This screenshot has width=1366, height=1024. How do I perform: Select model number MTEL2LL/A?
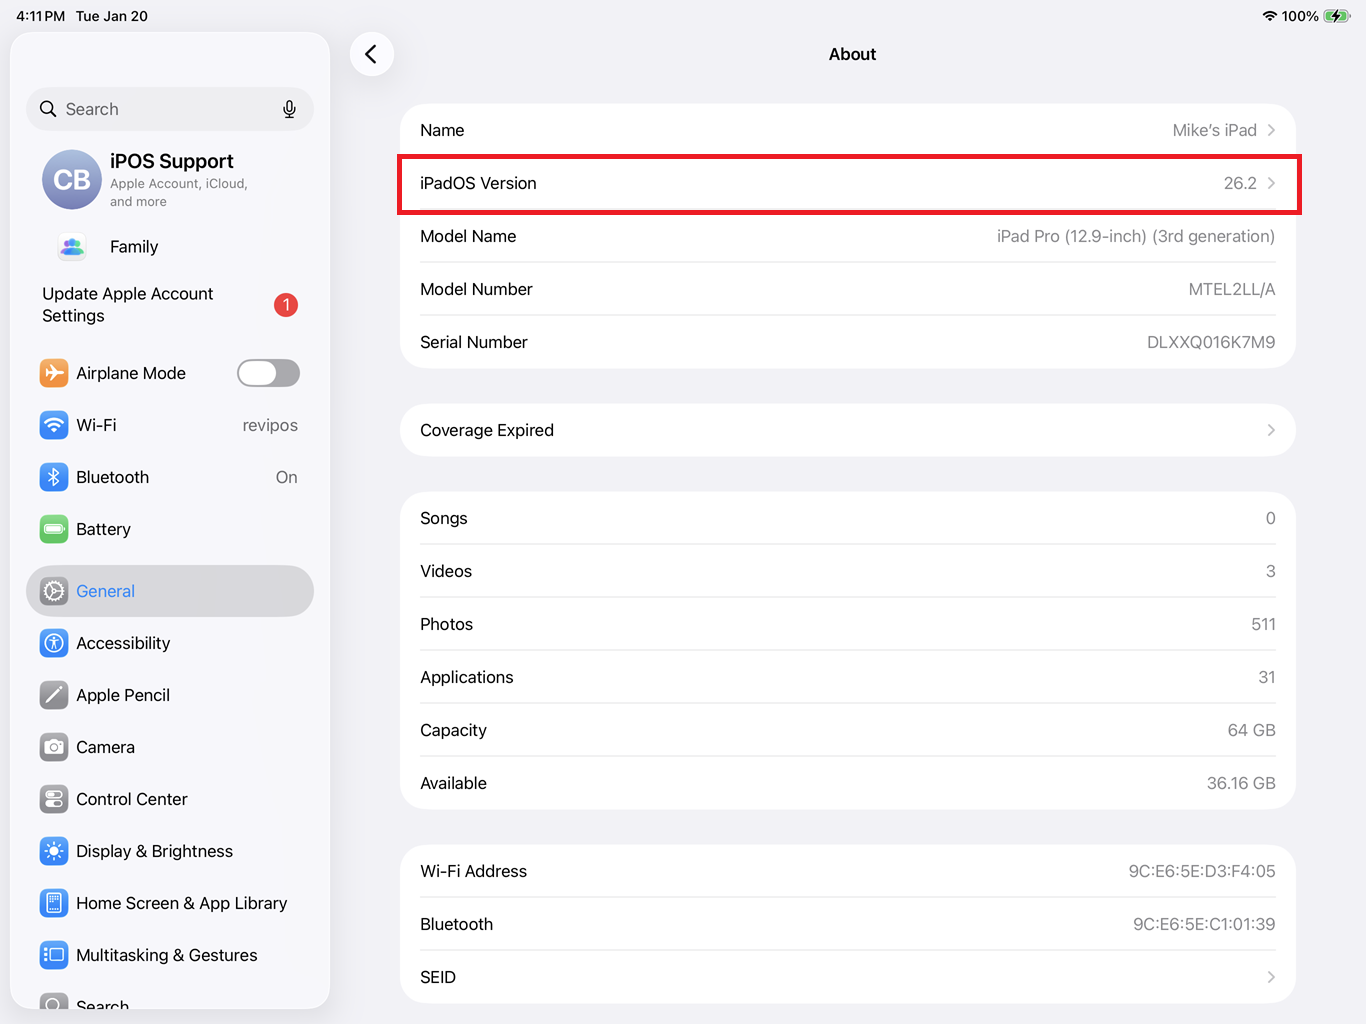point(1232,289)
